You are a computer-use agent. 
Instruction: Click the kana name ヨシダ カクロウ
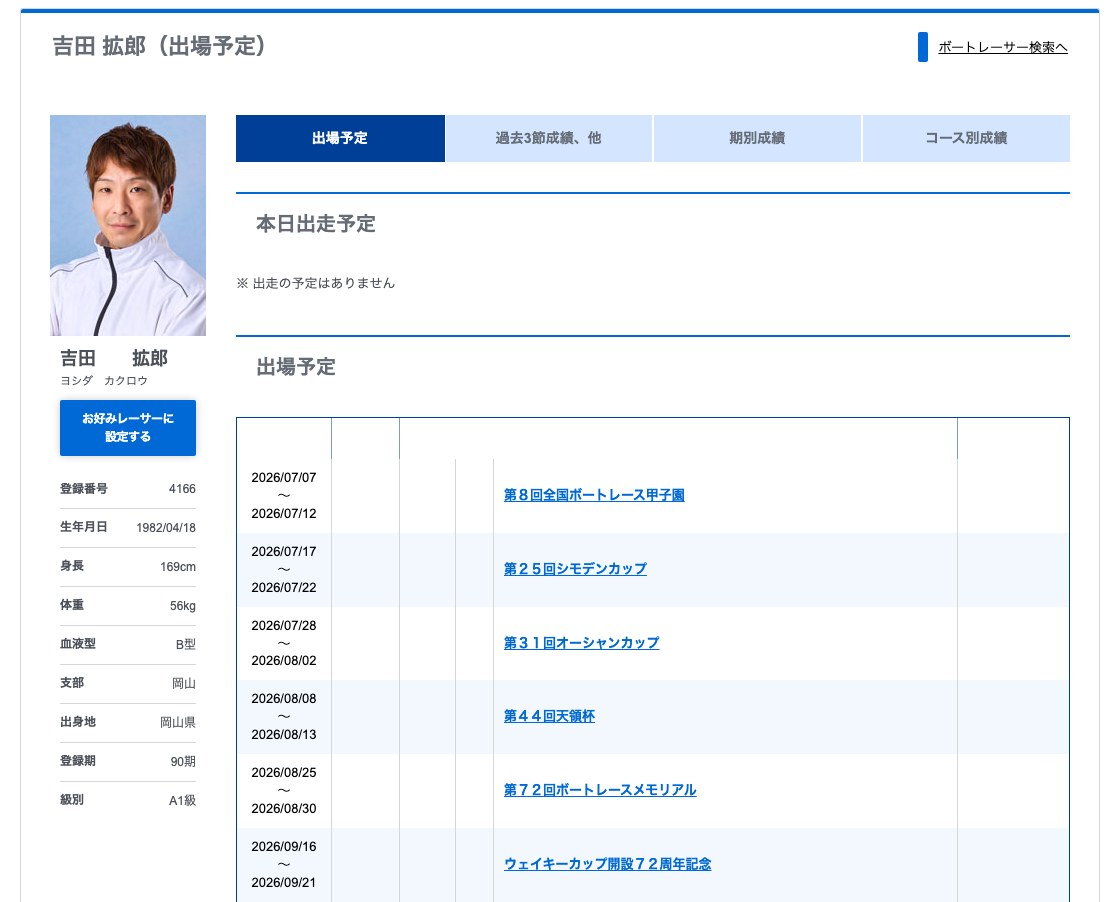[x=104, y=381]
